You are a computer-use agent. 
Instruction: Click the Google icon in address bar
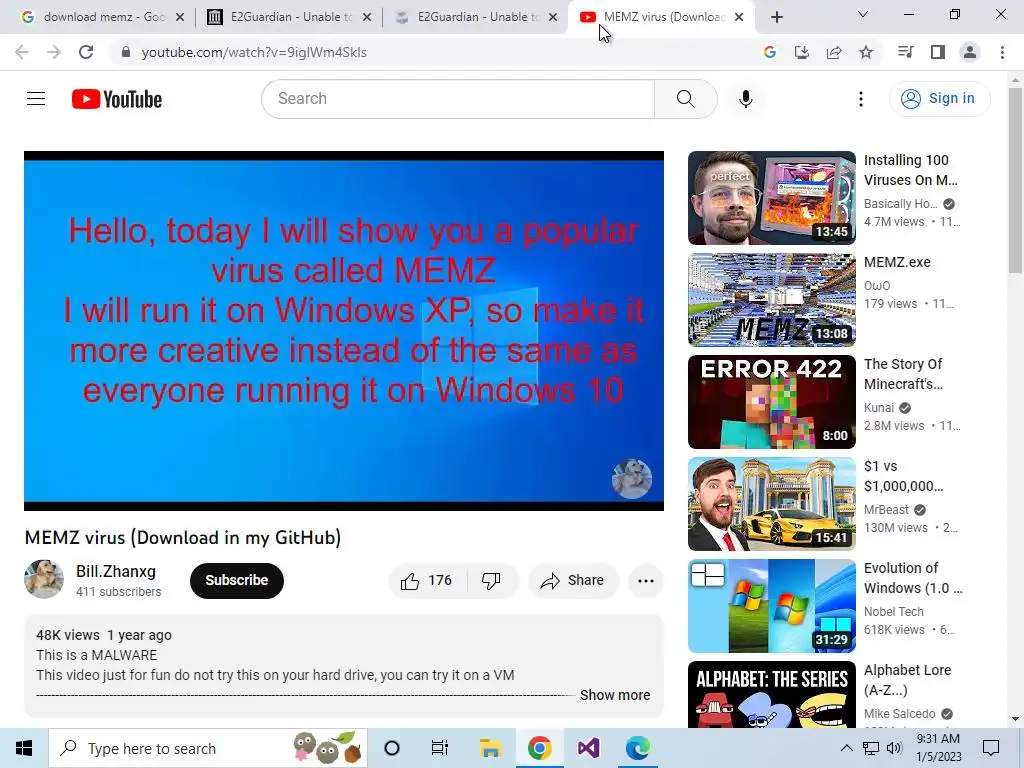(x=770, y=52)
